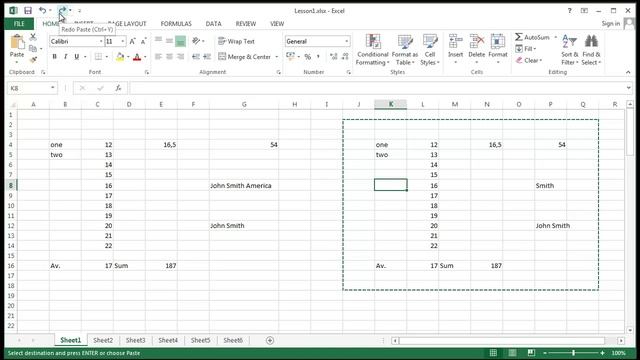Open the FORMULAS ribbon tab
The width and height of the screenshot is (640, 360).
pyautogui.click(x=176, y=24)
